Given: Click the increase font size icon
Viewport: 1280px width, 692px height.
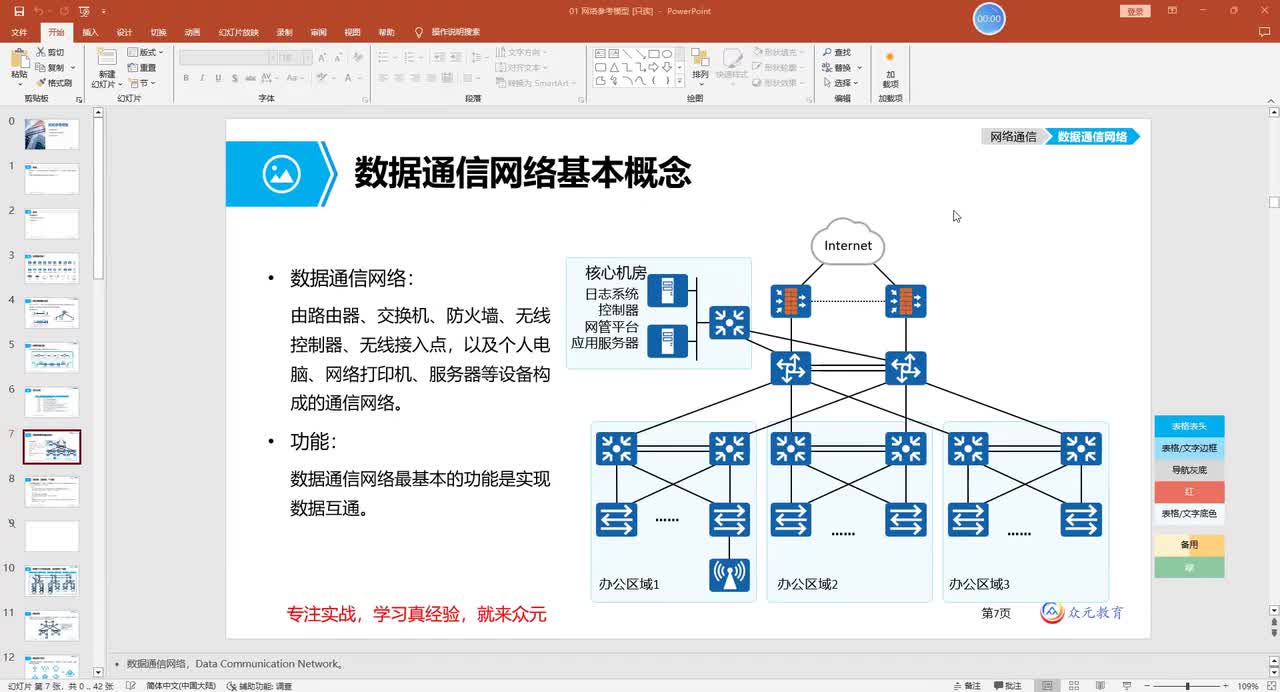Looking at the screenshot, I should point(321,57).
